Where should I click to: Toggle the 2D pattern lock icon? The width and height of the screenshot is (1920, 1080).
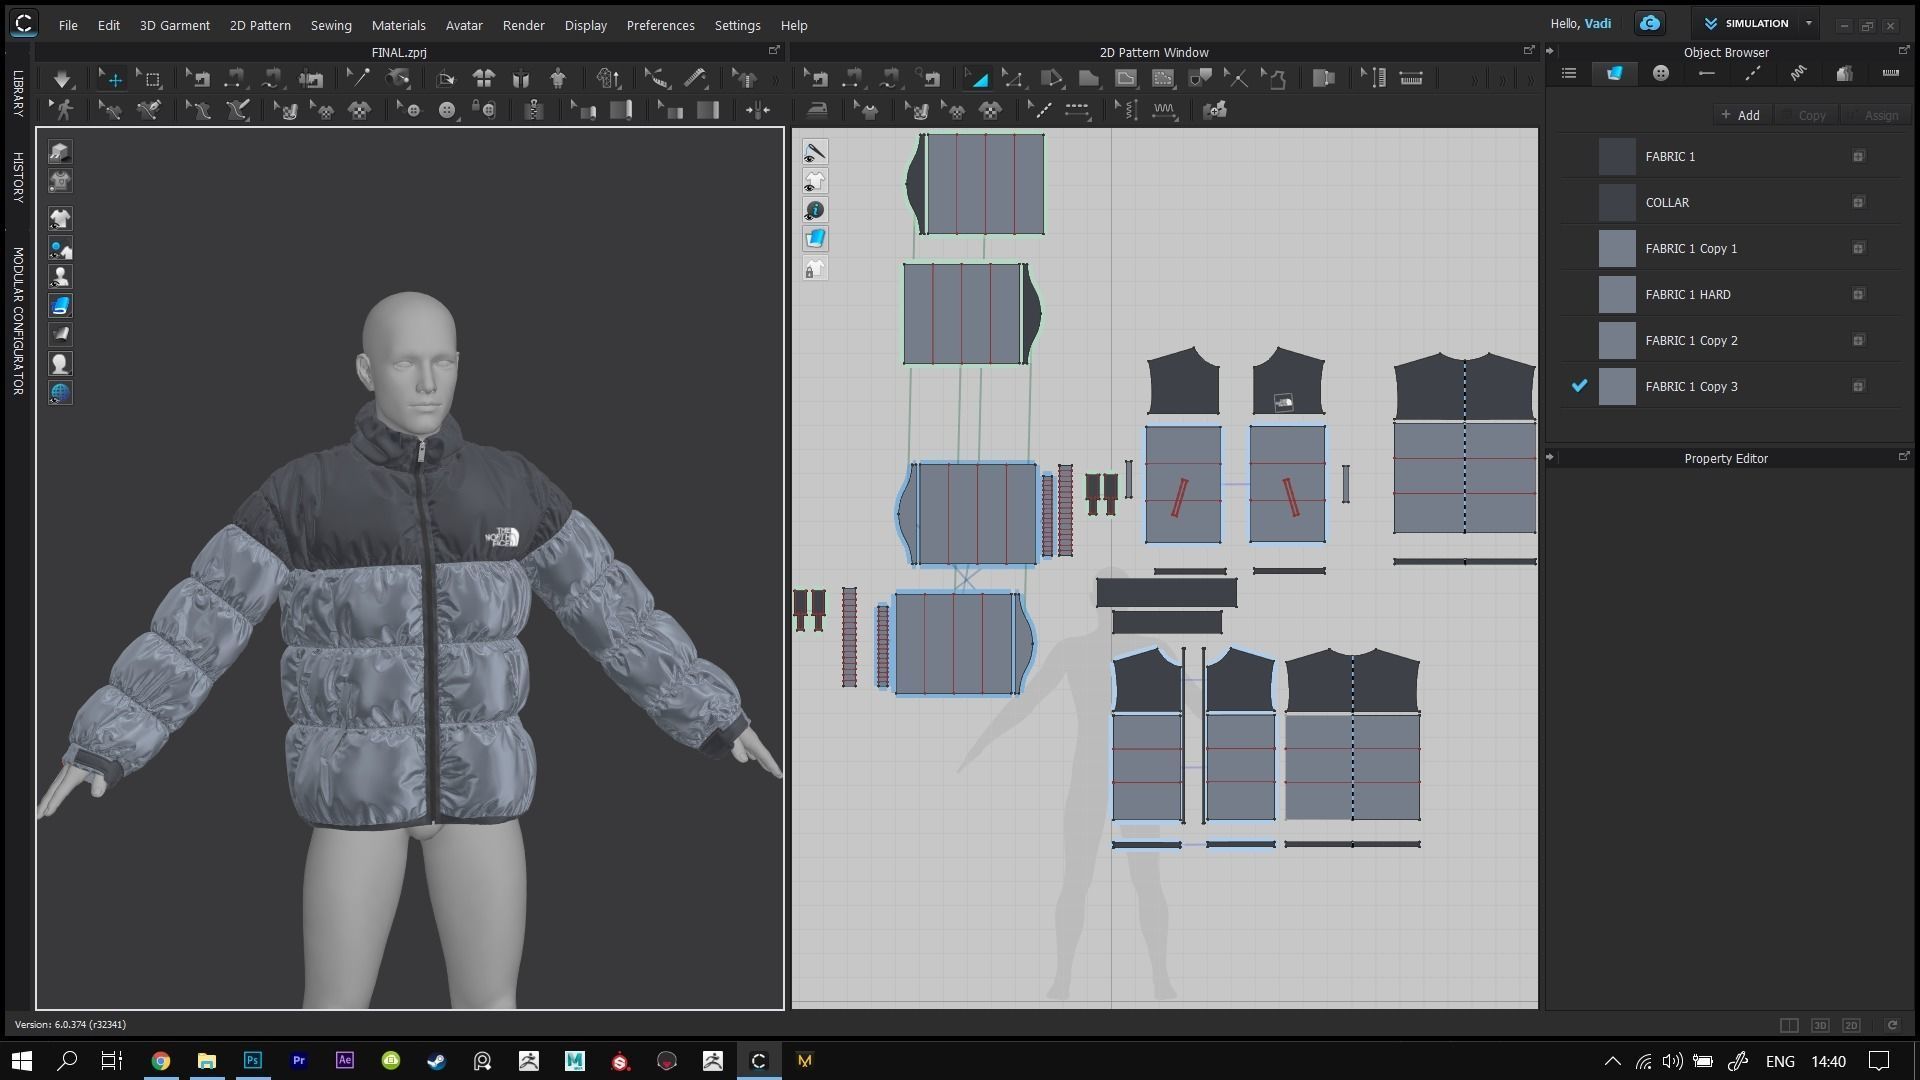(815, 268)
